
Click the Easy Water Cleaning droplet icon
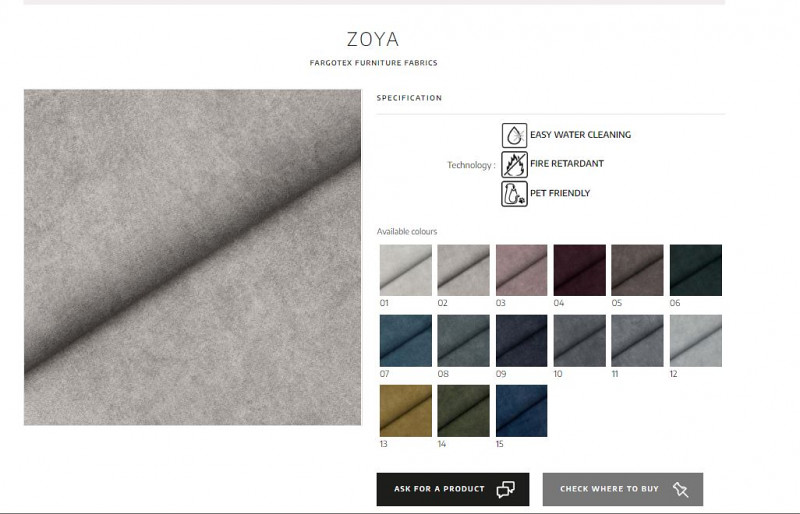514,135
